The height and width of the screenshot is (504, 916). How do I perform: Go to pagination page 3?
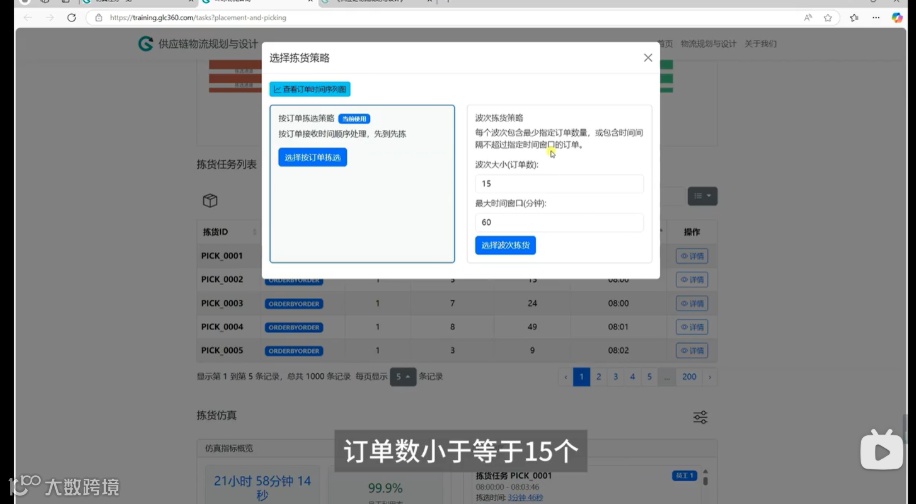615,377
